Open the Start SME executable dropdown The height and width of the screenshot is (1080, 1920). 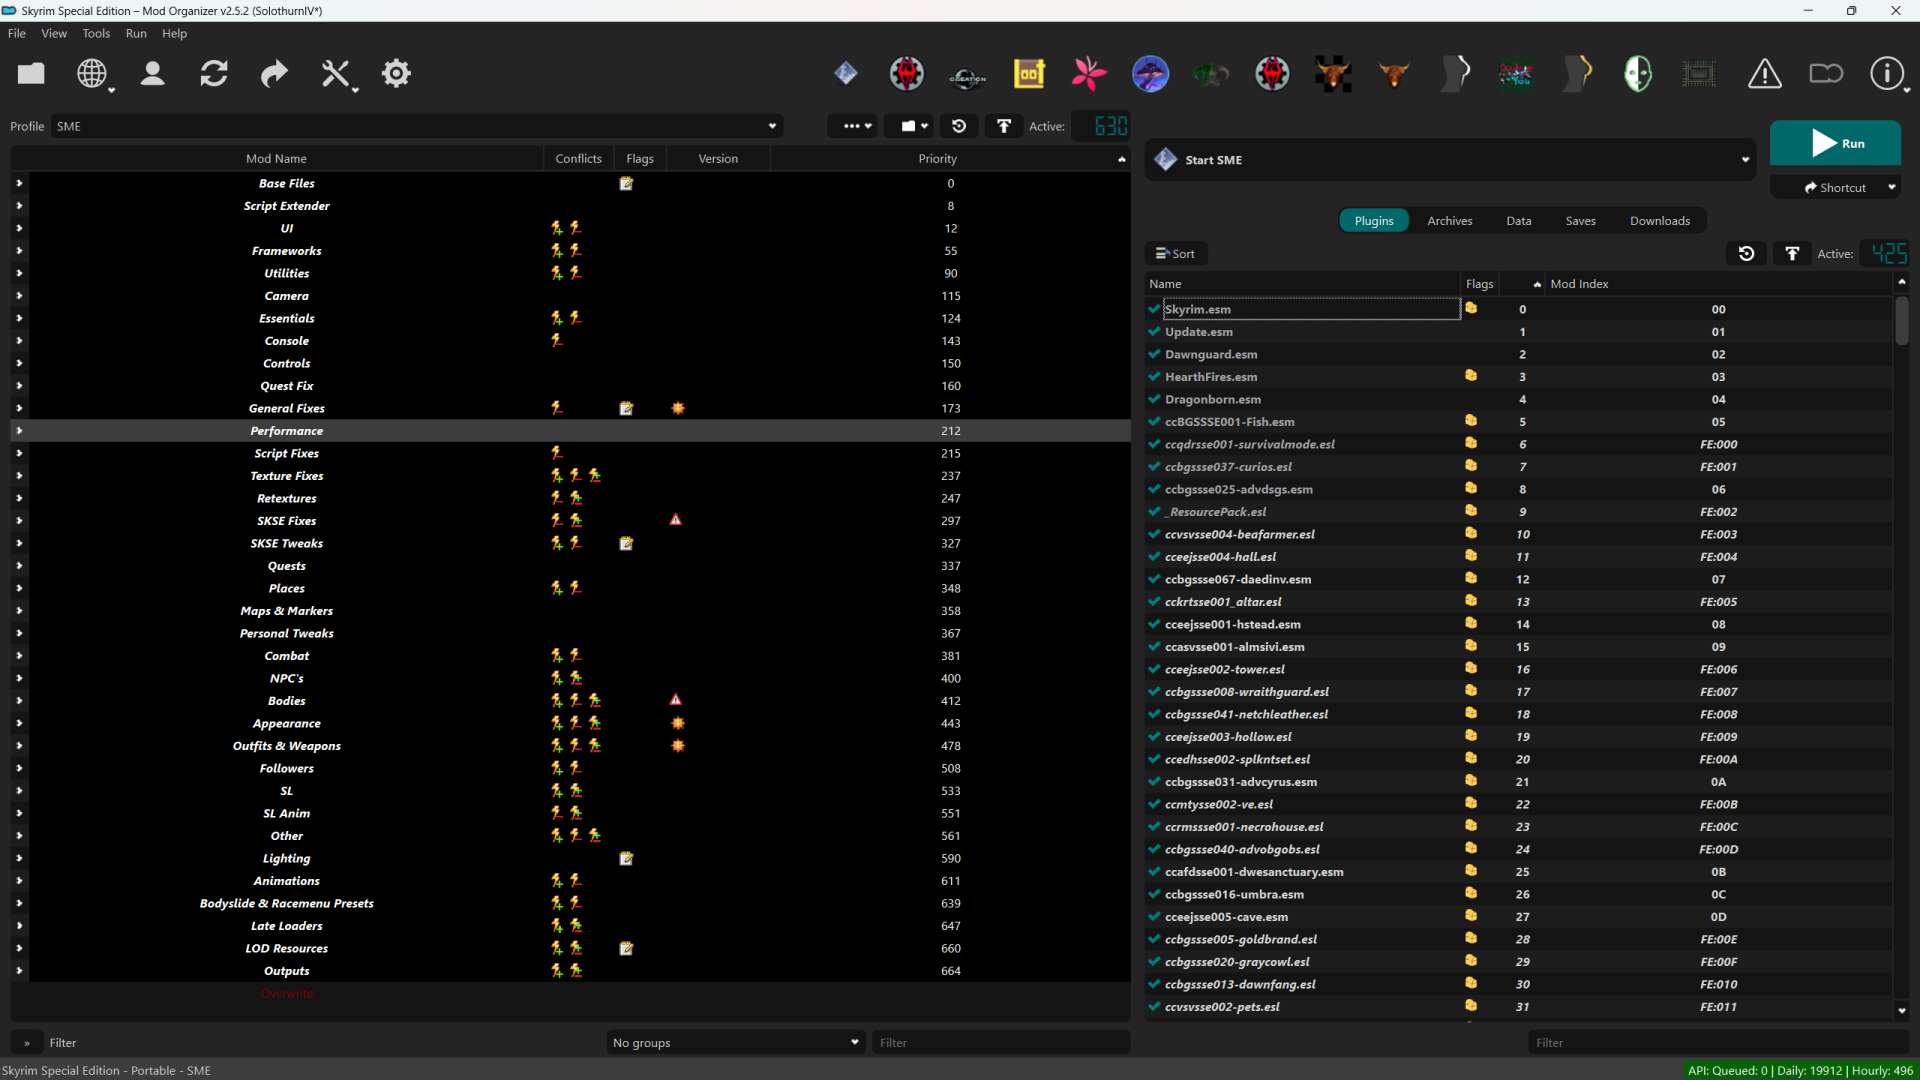click(x=1450, y=160)
